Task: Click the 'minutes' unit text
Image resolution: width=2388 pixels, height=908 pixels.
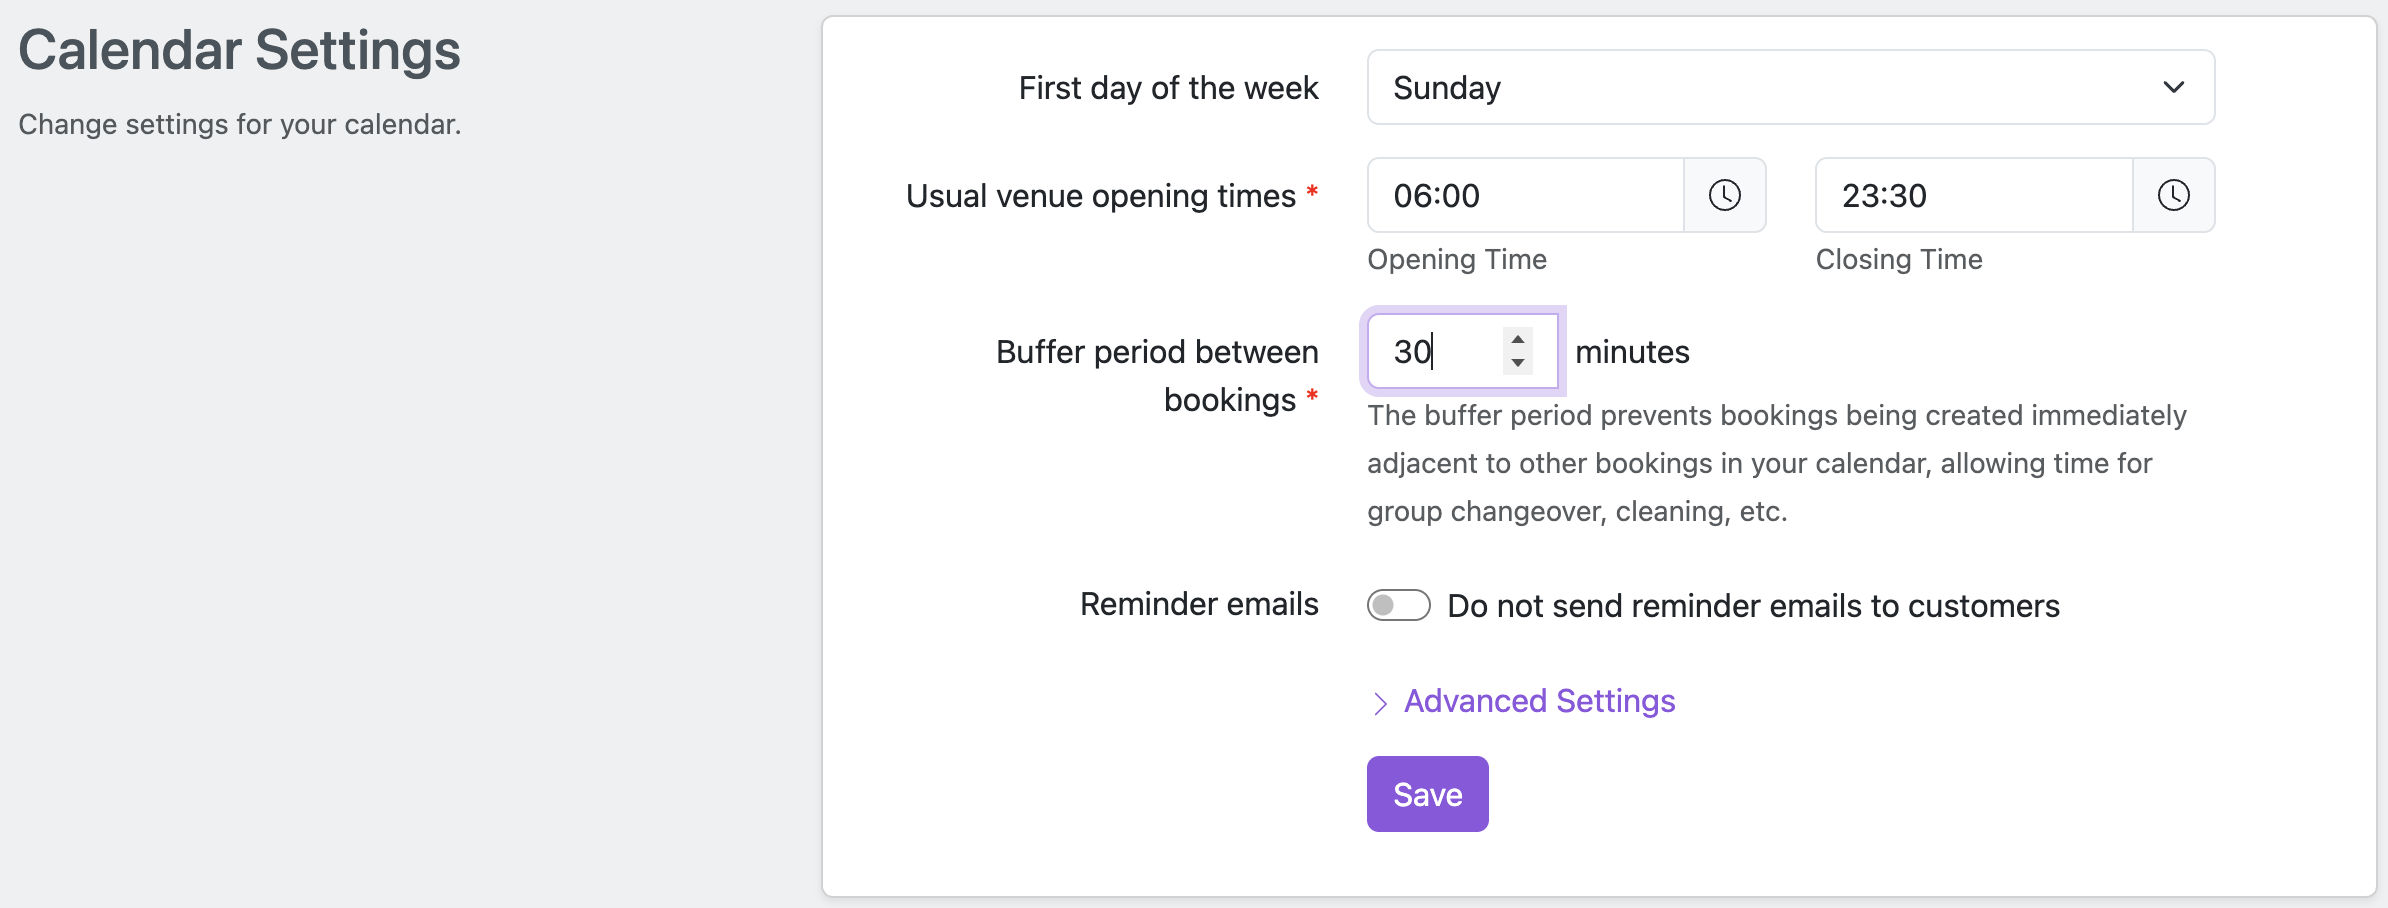Action: pos(1632,352)
